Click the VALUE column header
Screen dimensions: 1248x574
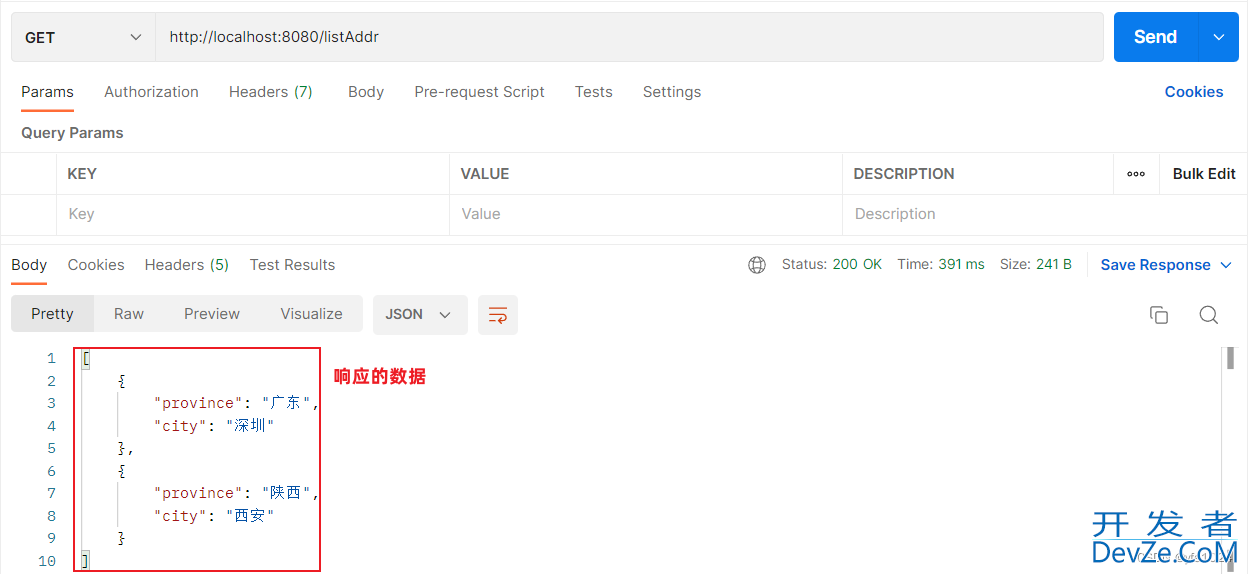pyautogui.click(x=485, y=174)
